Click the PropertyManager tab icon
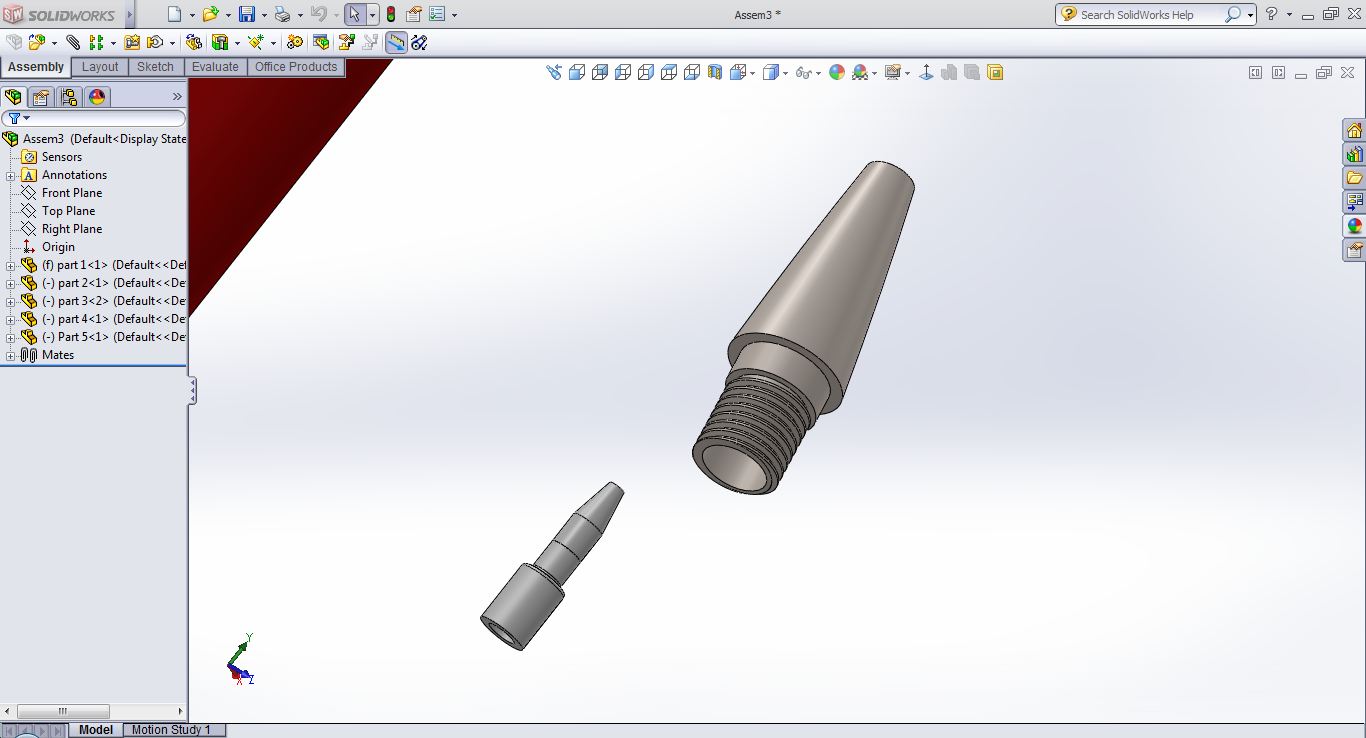Viewport: 1366px width, 738px height. [40, 97]
